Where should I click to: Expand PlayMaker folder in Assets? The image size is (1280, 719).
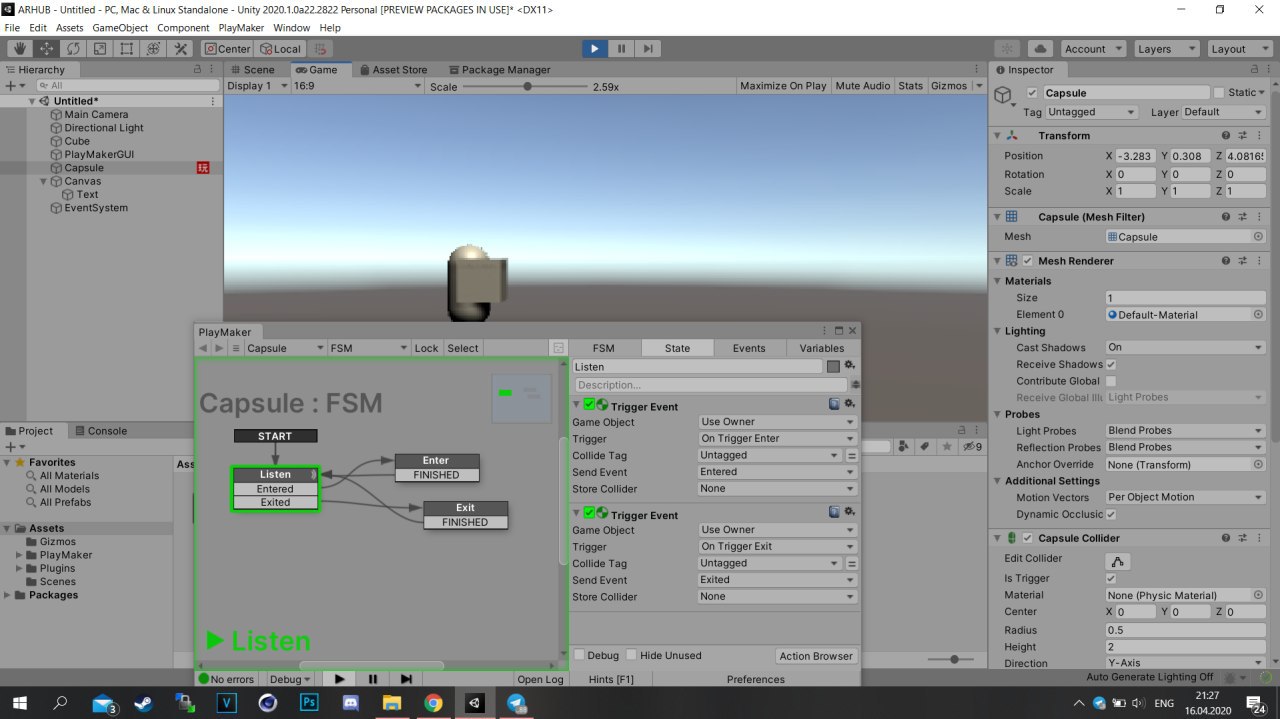pyautogui.click(x=20, y=555)
